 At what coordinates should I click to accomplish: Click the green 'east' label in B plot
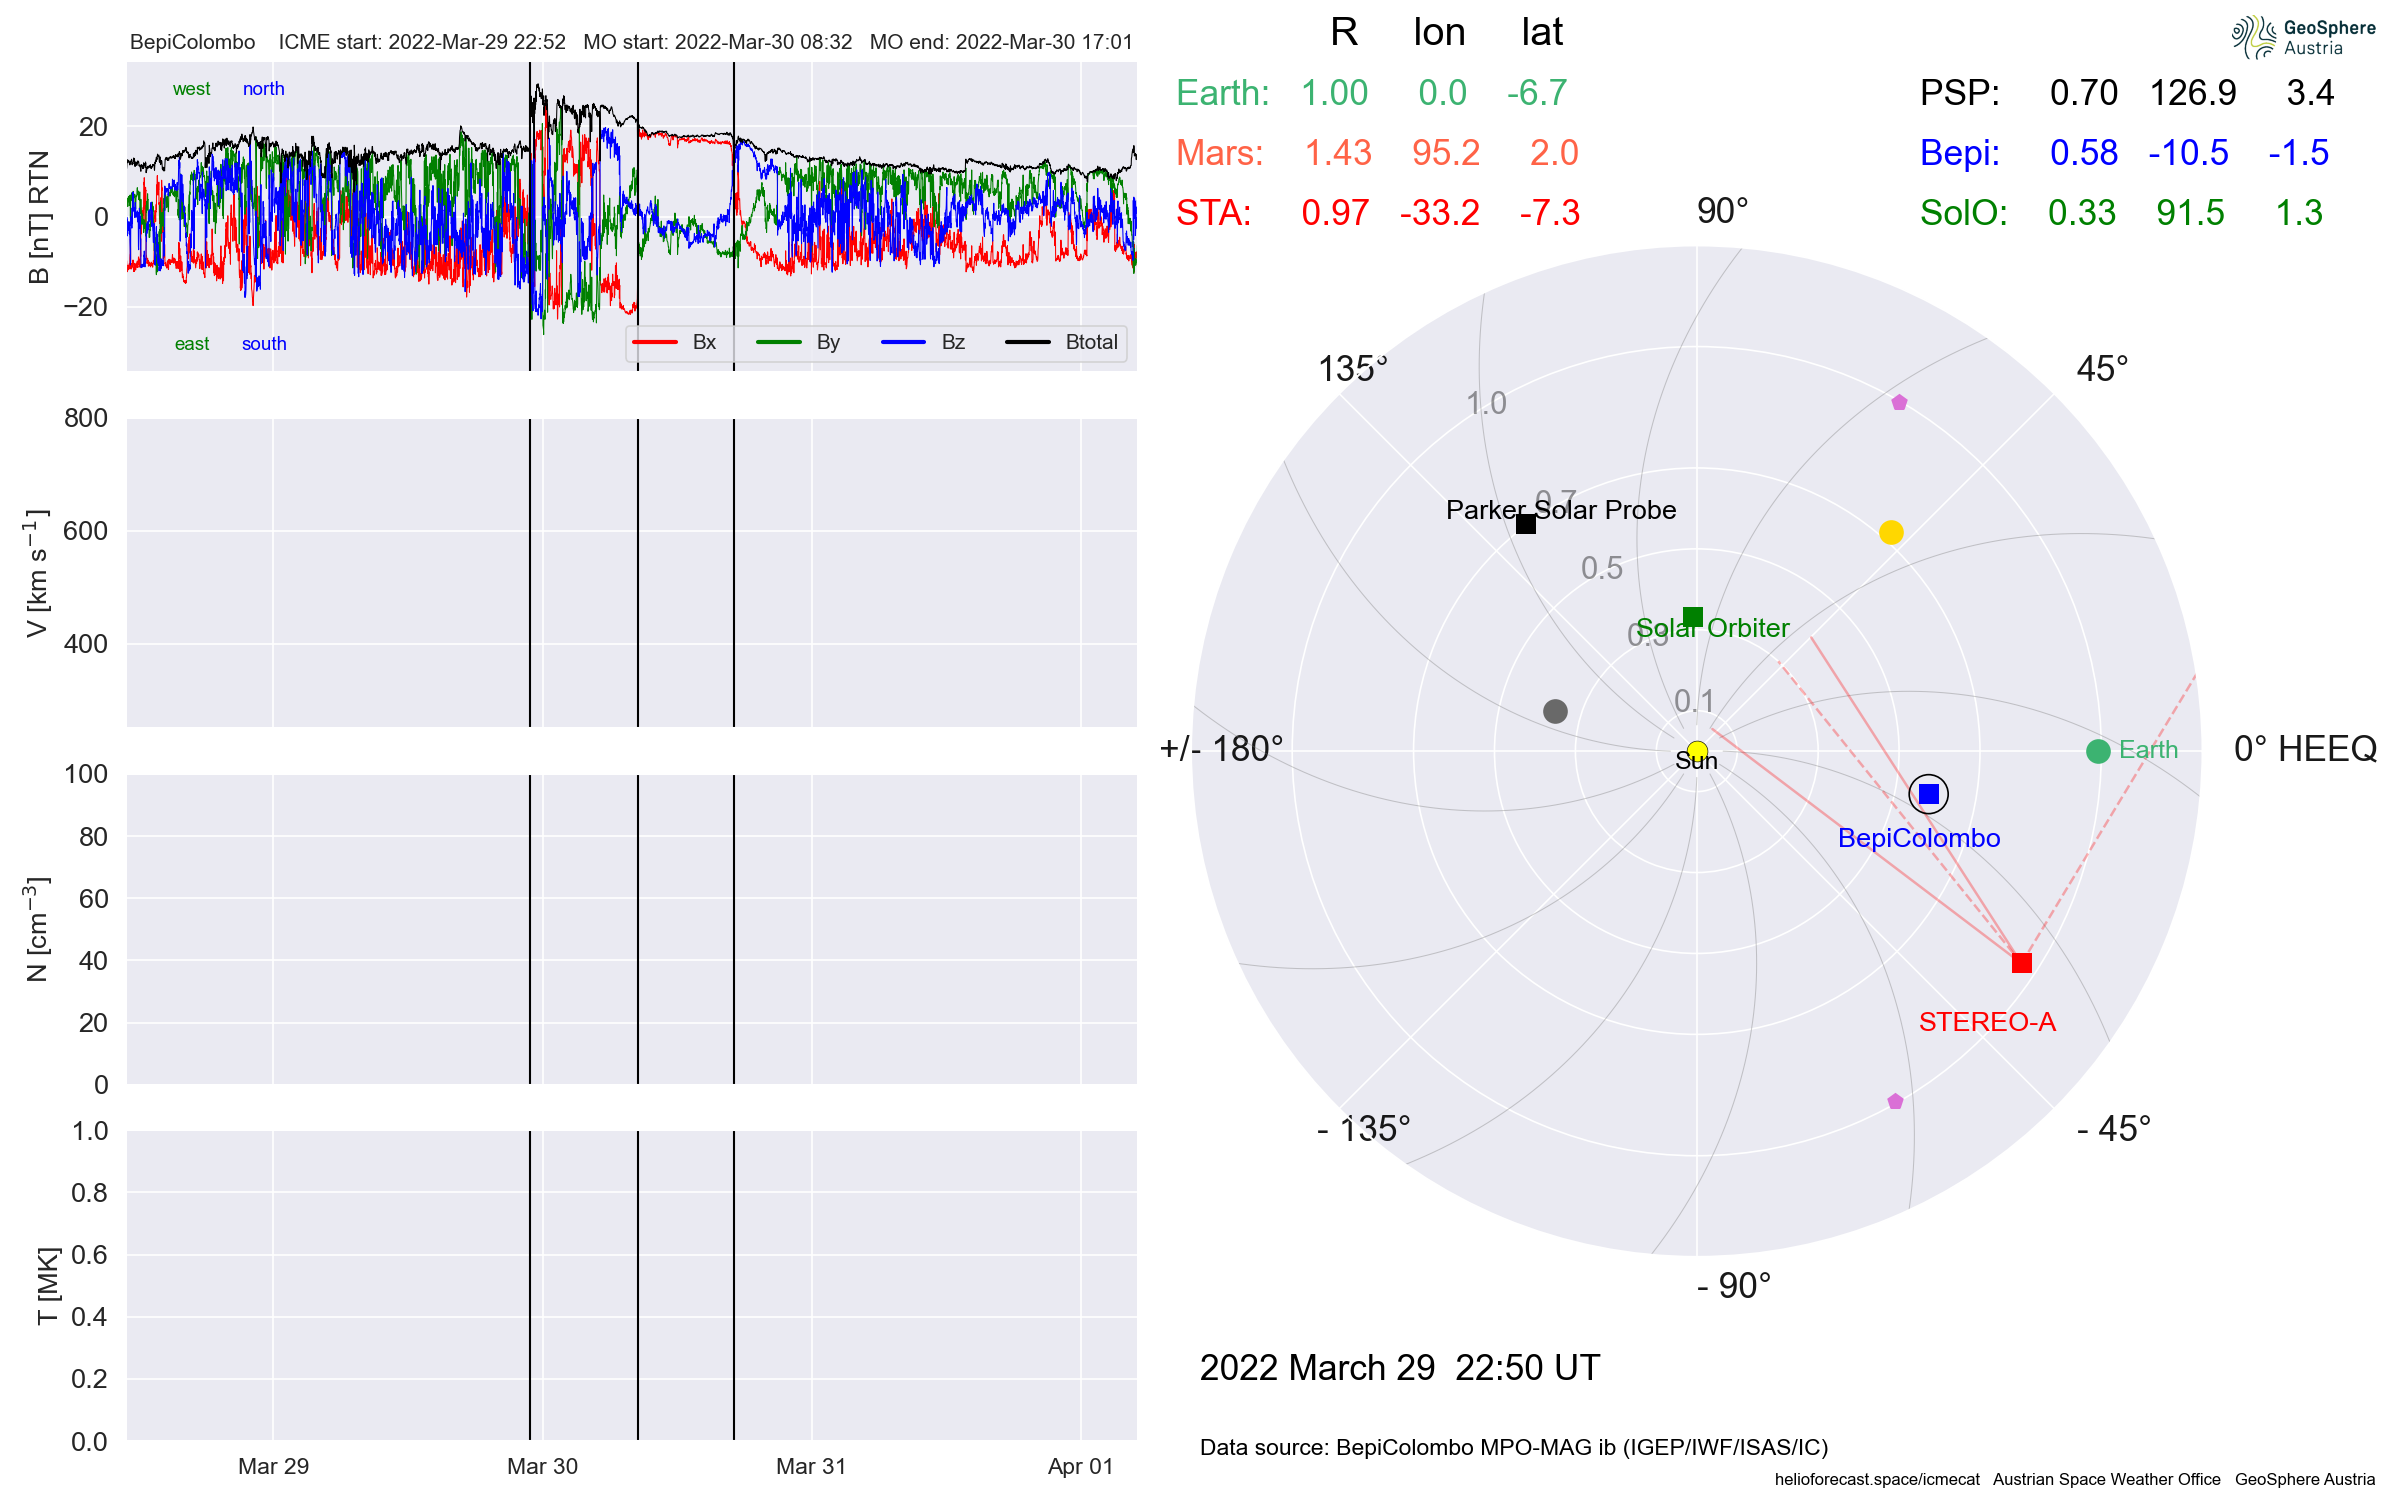[x=192, y=344]
